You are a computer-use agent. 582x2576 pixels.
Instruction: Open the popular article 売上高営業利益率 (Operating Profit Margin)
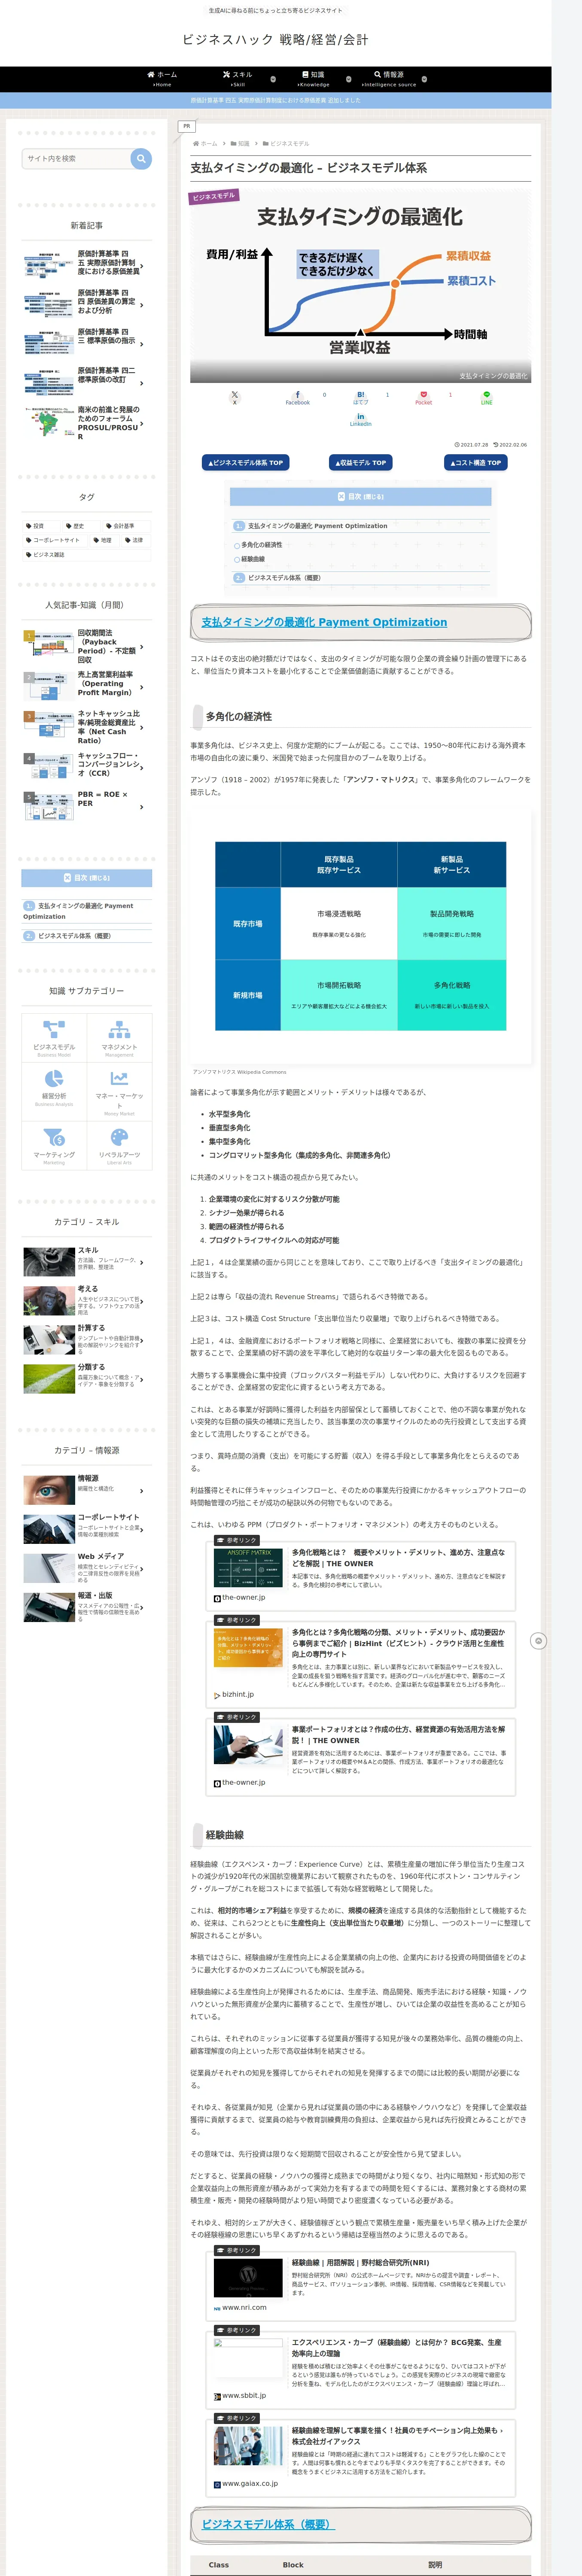(87, 684)
